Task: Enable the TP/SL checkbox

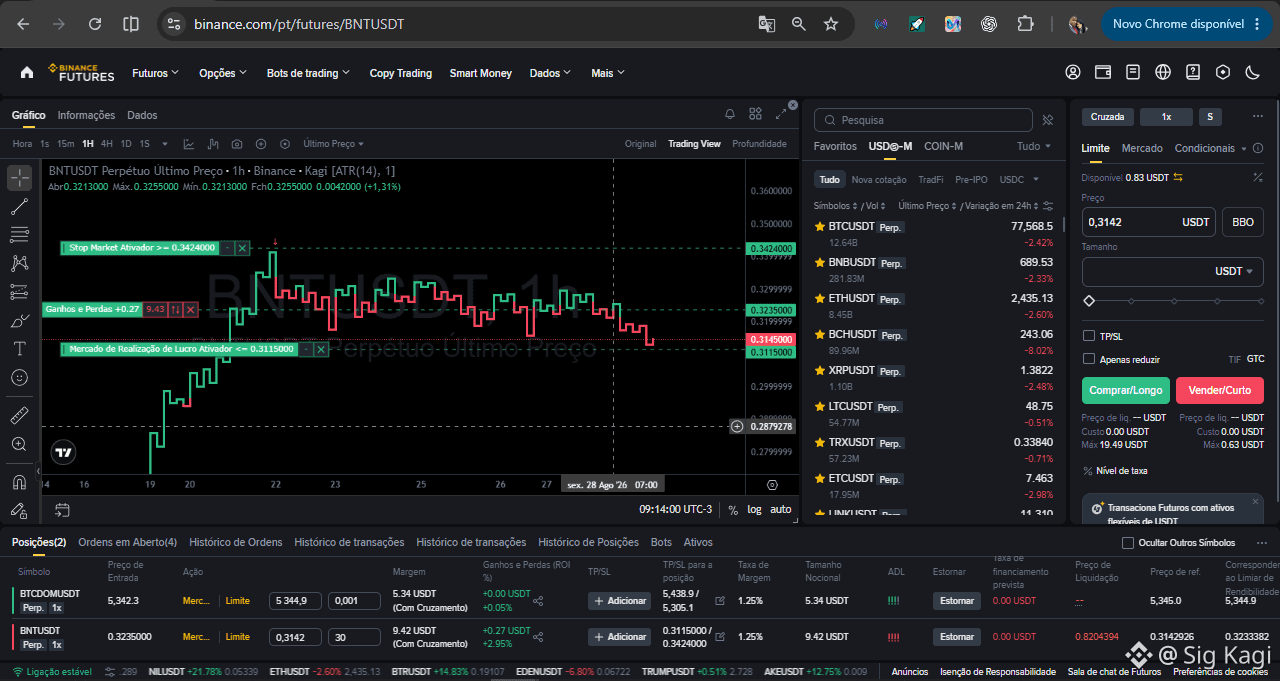Action: [1089, 336]
